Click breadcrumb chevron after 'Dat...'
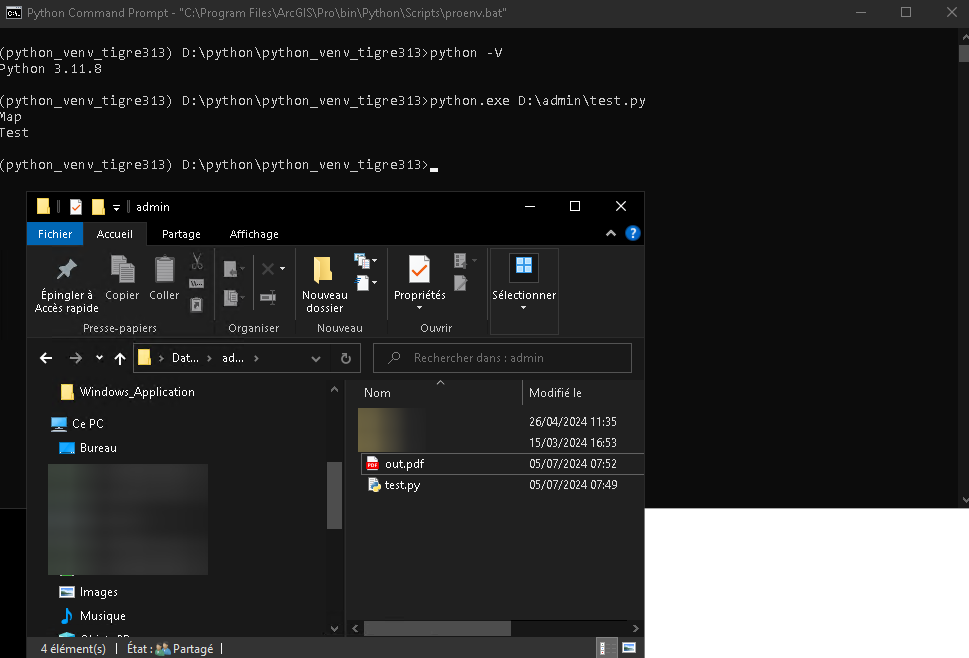The height and width of the screenshot is (658, 969). point(209,358)
